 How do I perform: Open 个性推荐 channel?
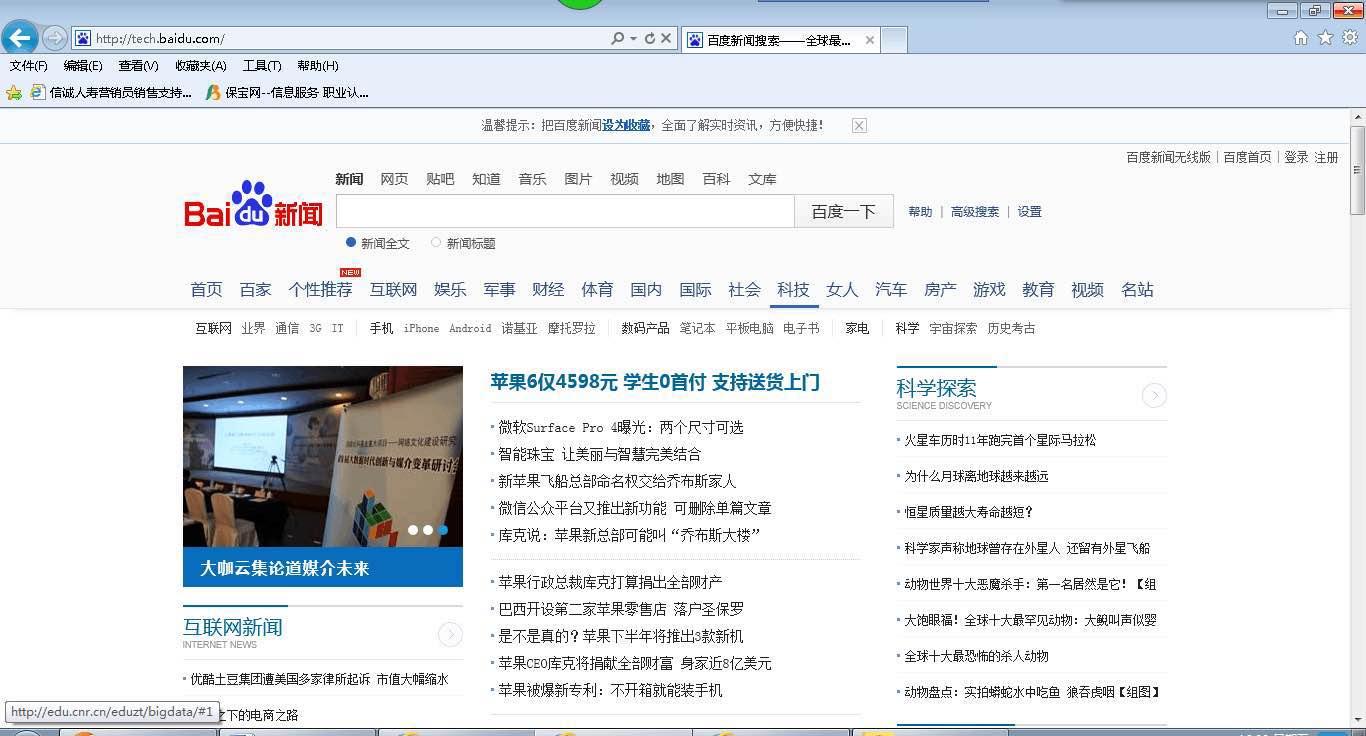(320, 289)
